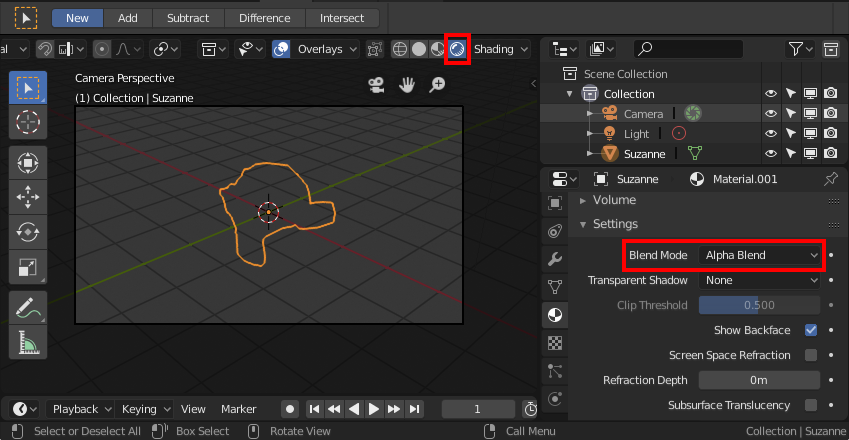This screenshot has height=440, width=849.
Task: Select the New selection mode
Action: tap(77, 18)
